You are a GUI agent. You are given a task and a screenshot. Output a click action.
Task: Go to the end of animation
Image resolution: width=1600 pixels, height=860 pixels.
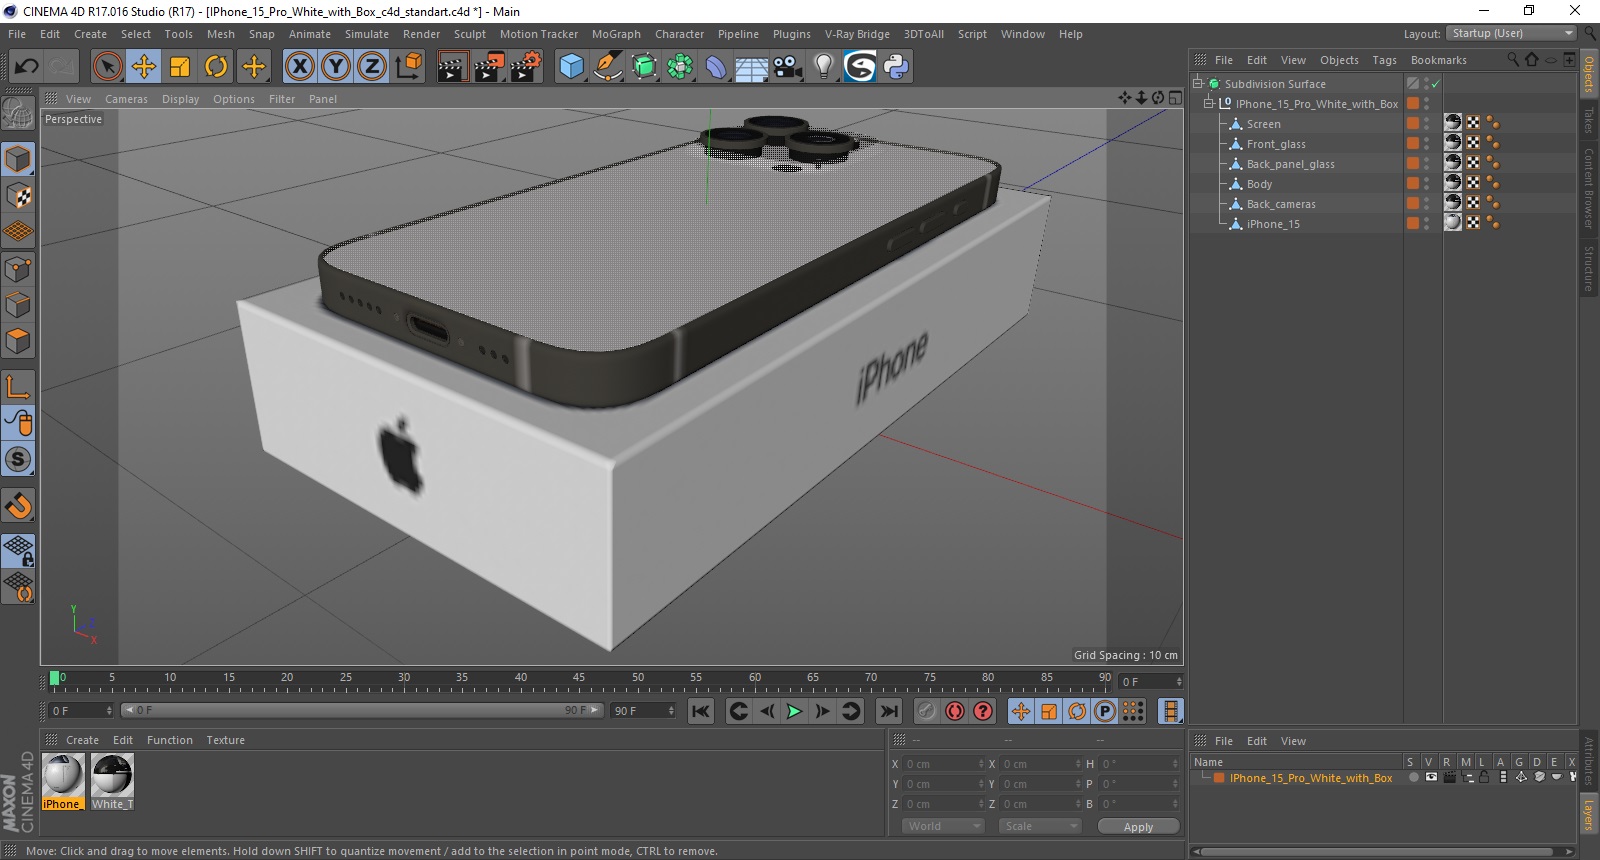point(888,711)
